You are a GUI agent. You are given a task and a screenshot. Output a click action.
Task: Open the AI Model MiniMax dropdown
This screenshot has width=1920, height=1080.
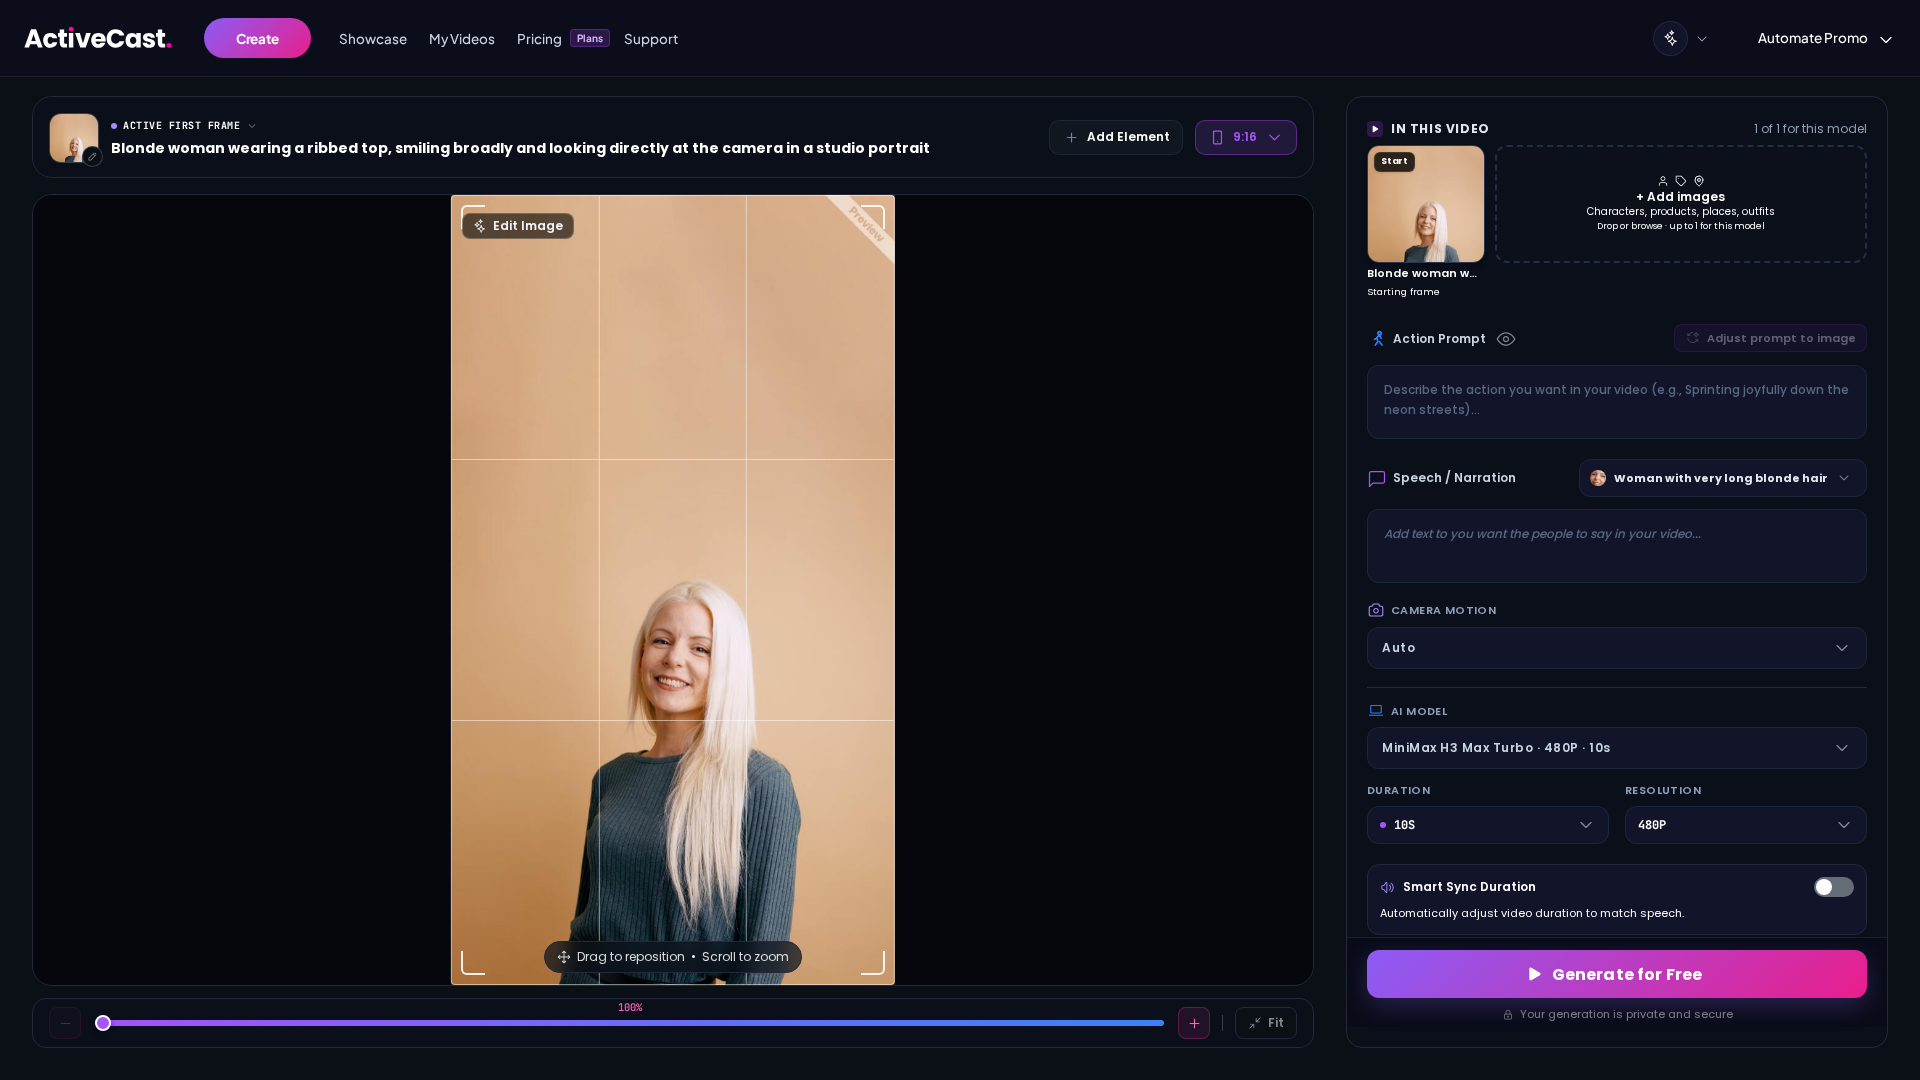[x=1617, y=748]
